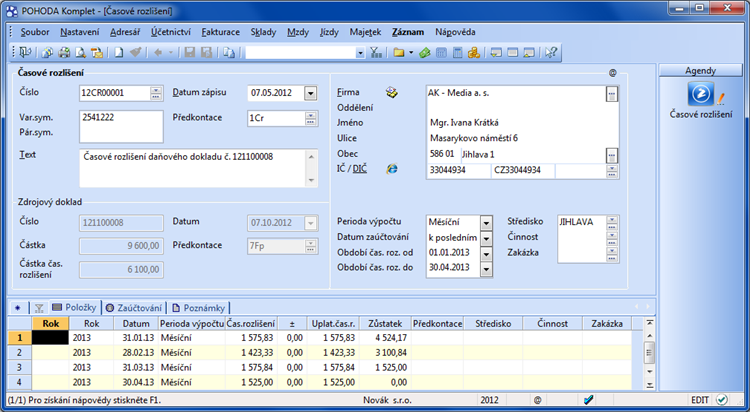
Task: Click the Zakázka field list button
Action: coord(612,253)
